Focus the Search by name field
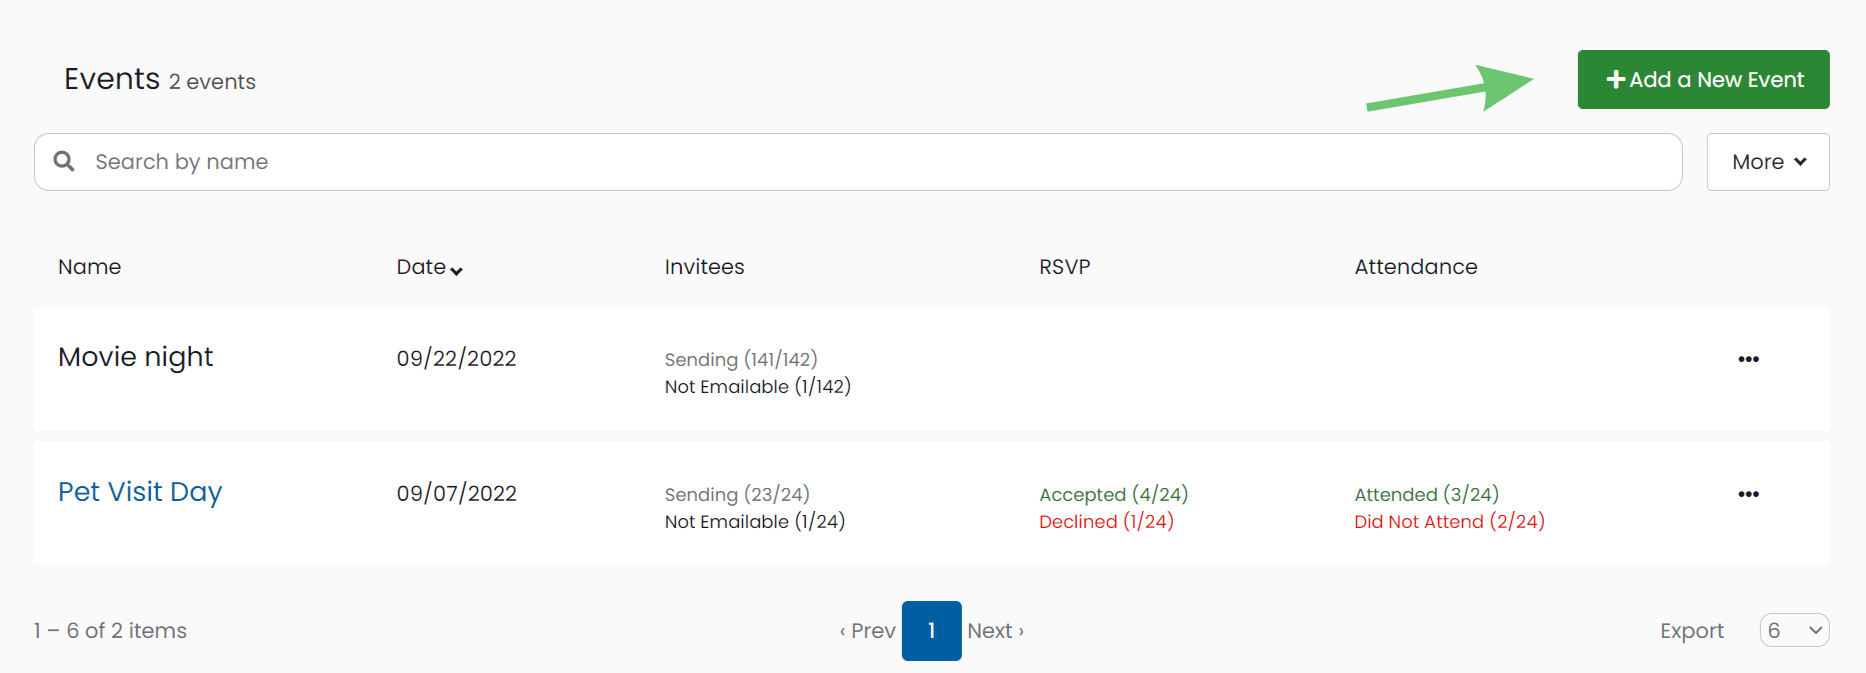The image size is (1866, 673). coord(858,162)
